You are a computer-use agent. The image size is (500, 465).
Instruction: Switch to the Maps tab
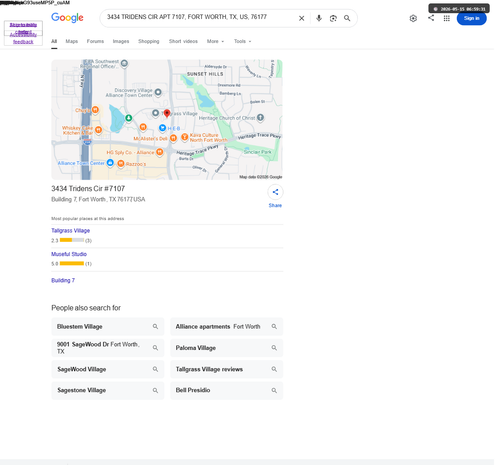pos(72,41)
